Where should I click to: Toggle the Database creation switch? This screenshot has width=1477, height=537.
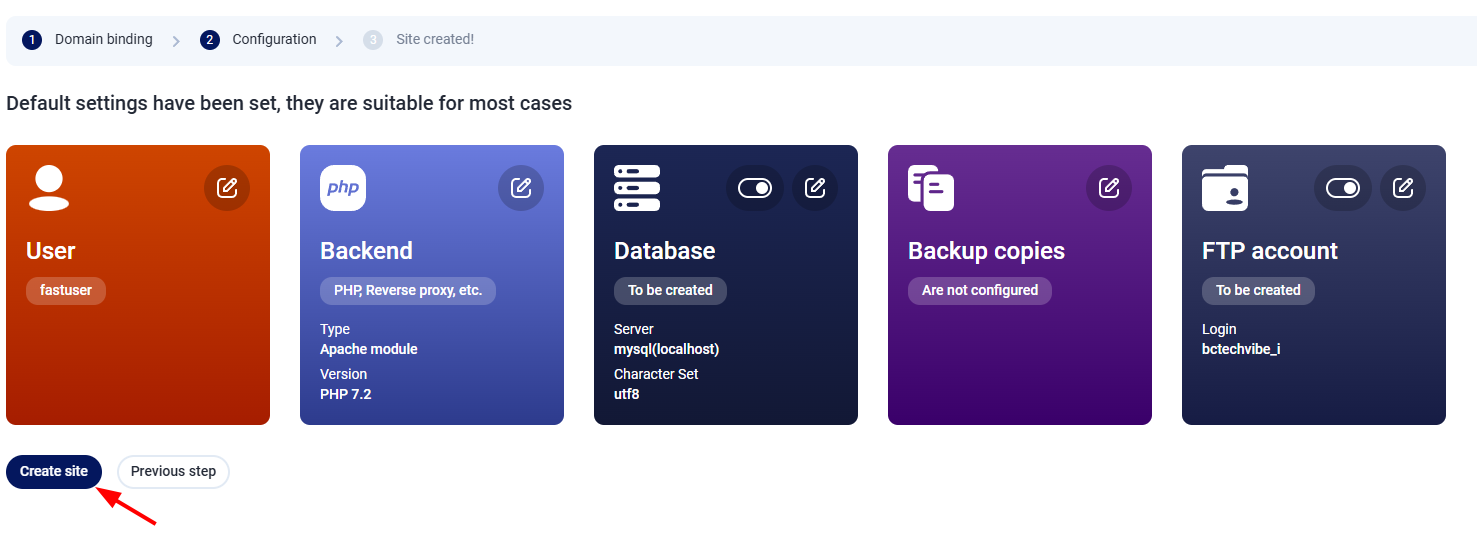pos(755,188)
